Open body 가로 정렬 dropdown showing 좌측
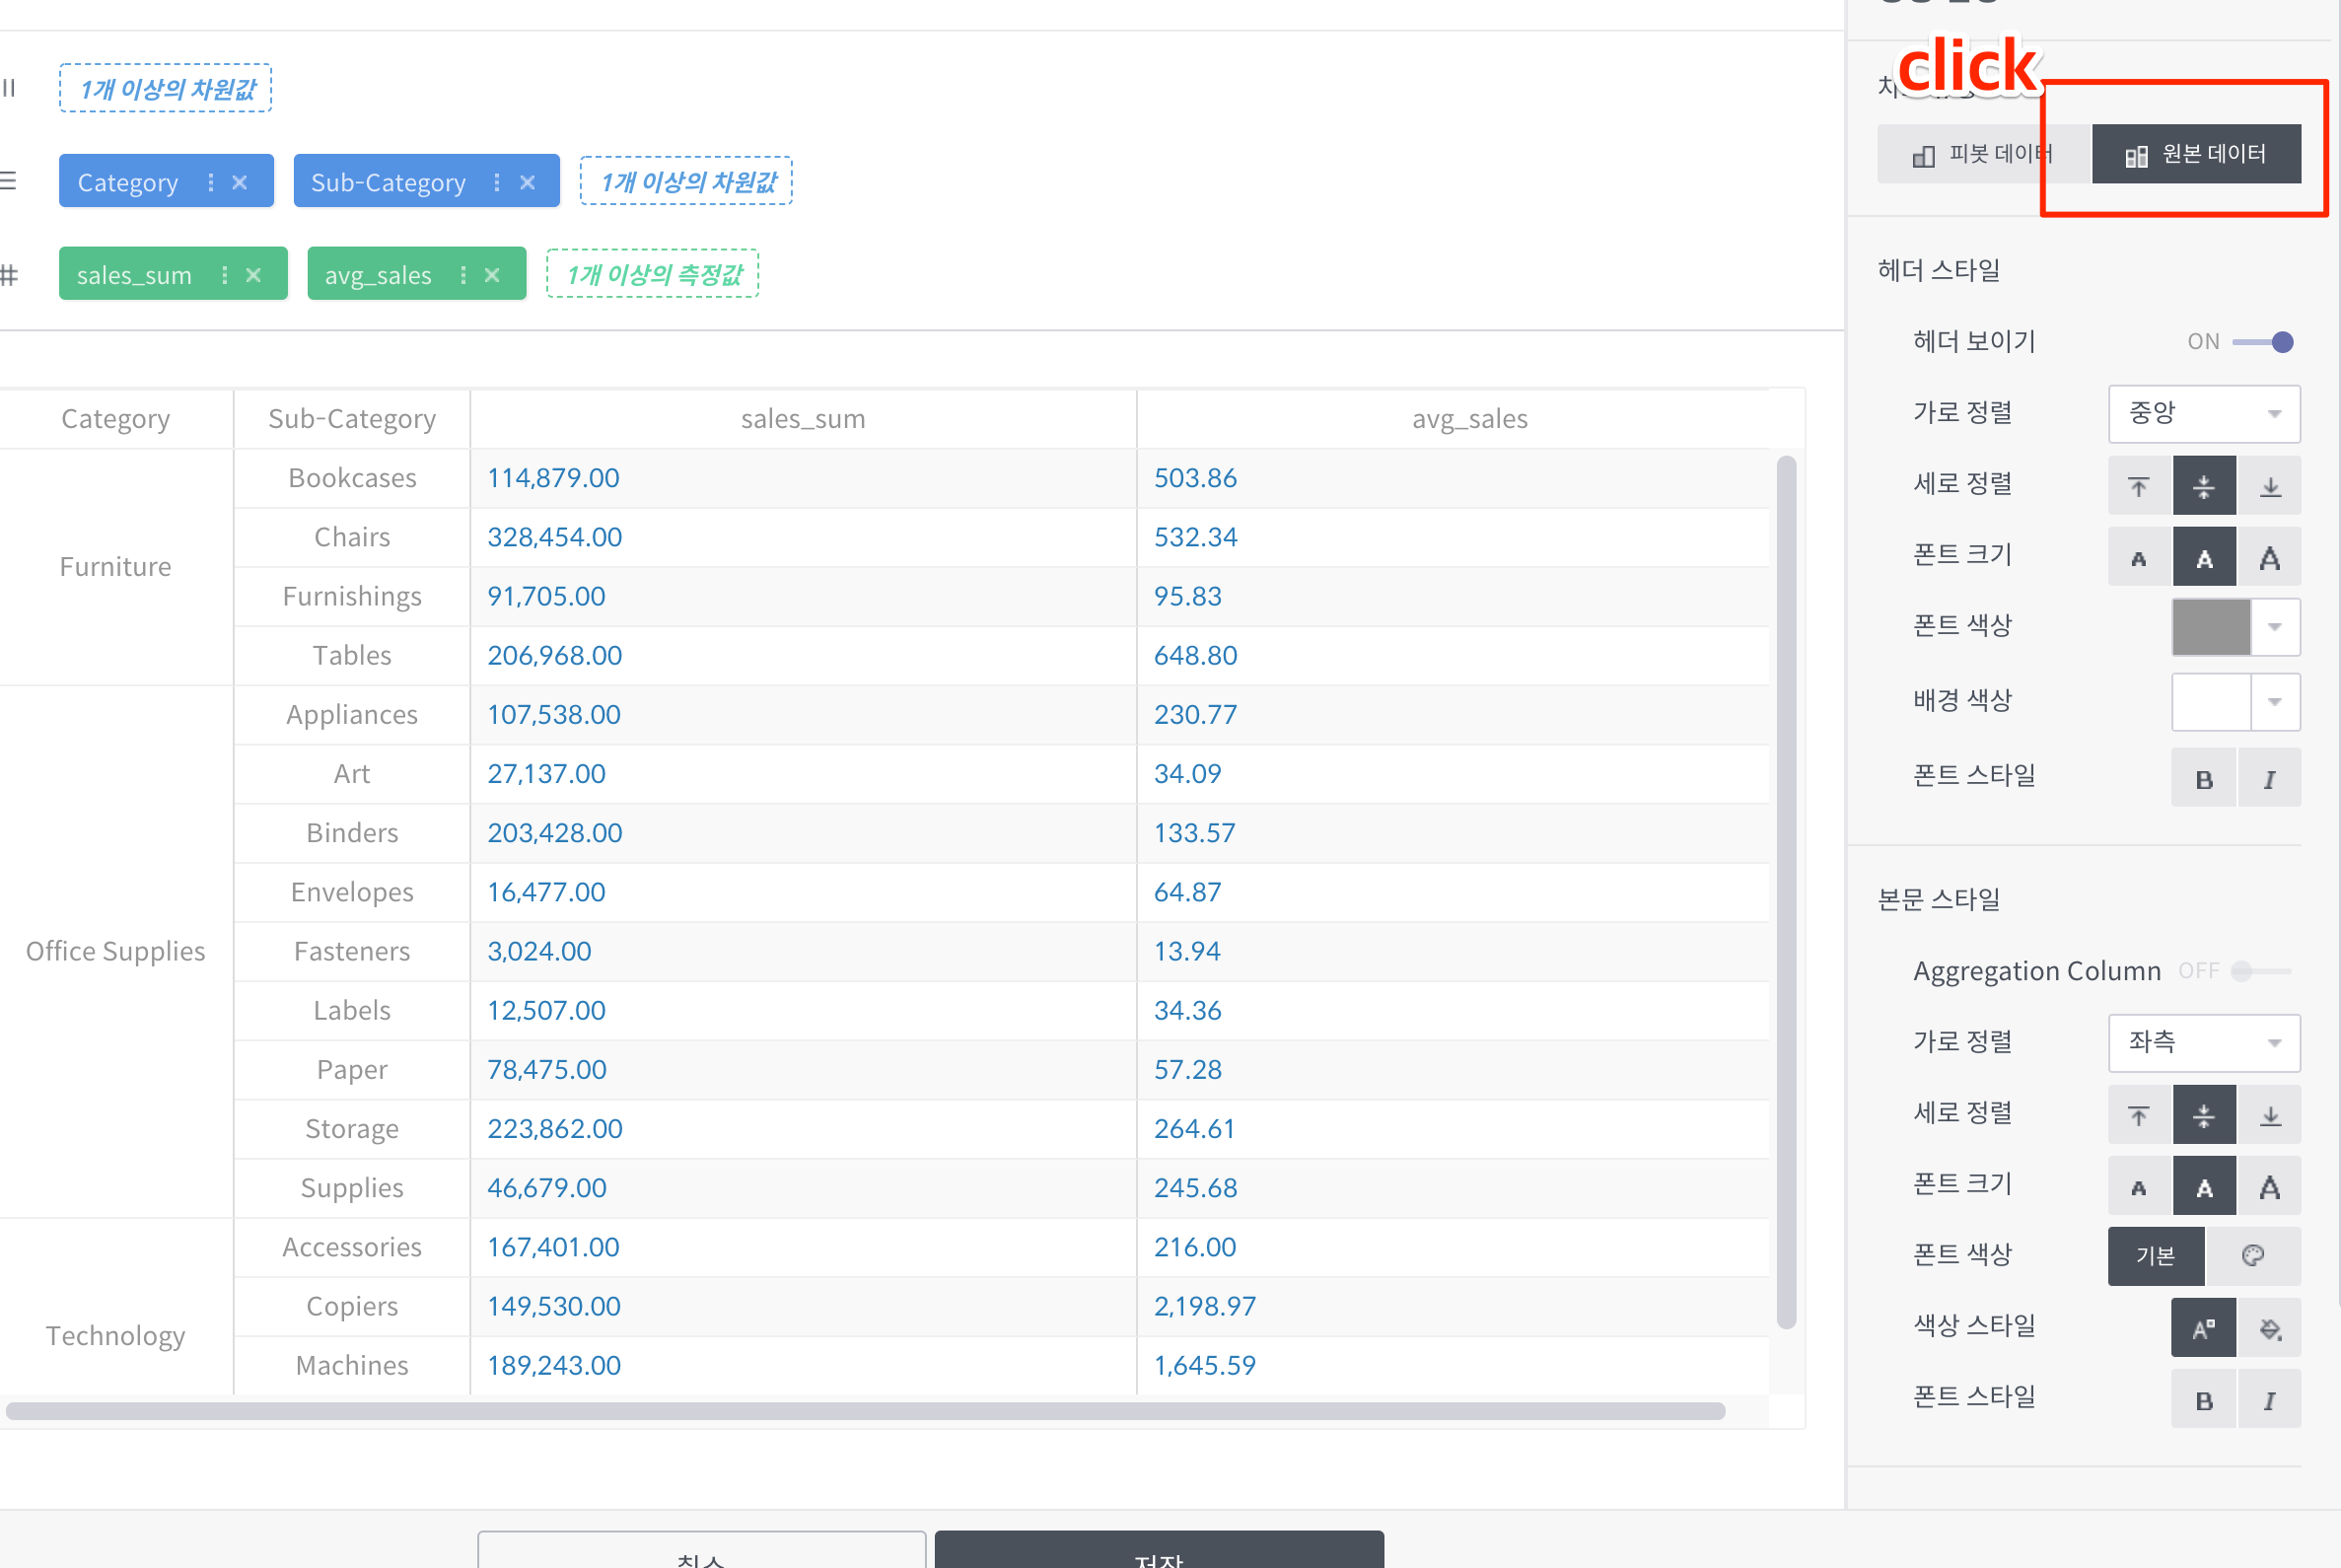 2204,1043
